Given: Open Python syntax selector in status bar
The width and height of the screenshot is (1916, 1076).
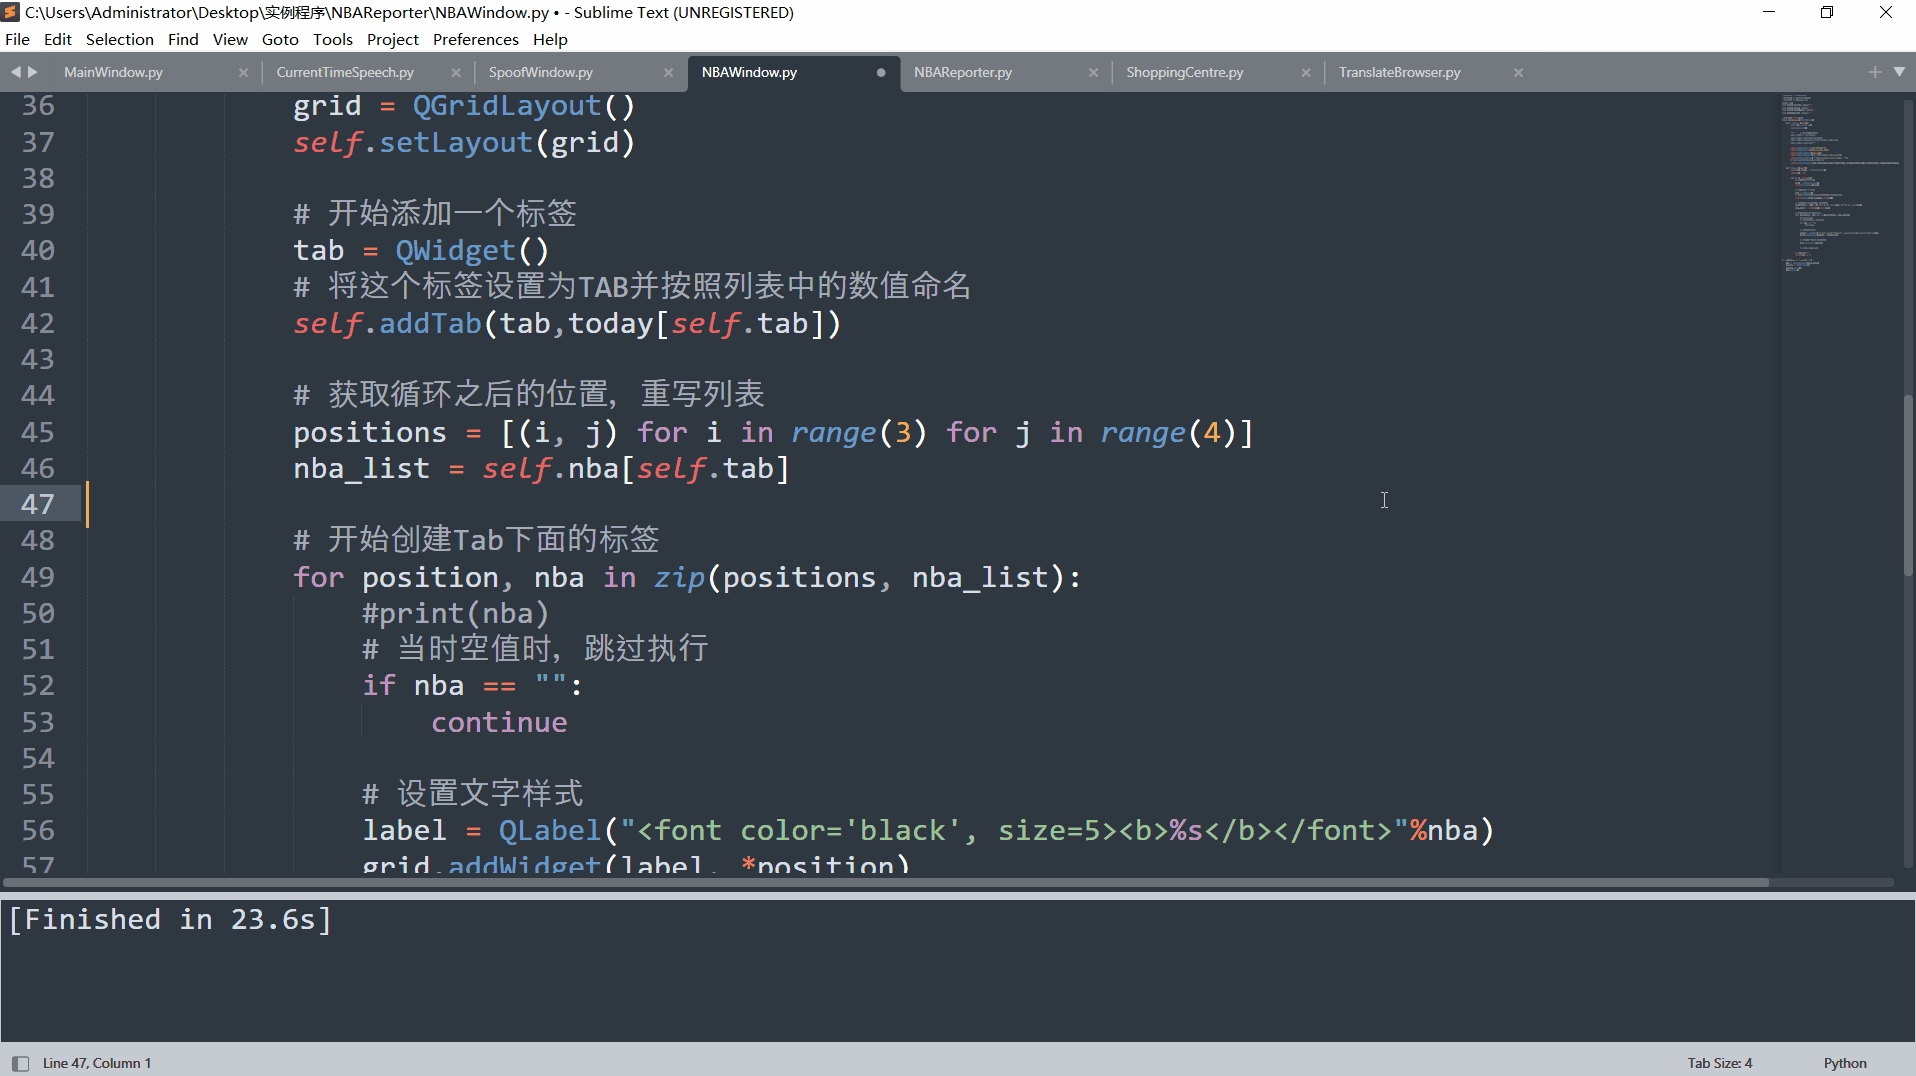Looking at the screenshot, I should [x=1845, y=1063].
